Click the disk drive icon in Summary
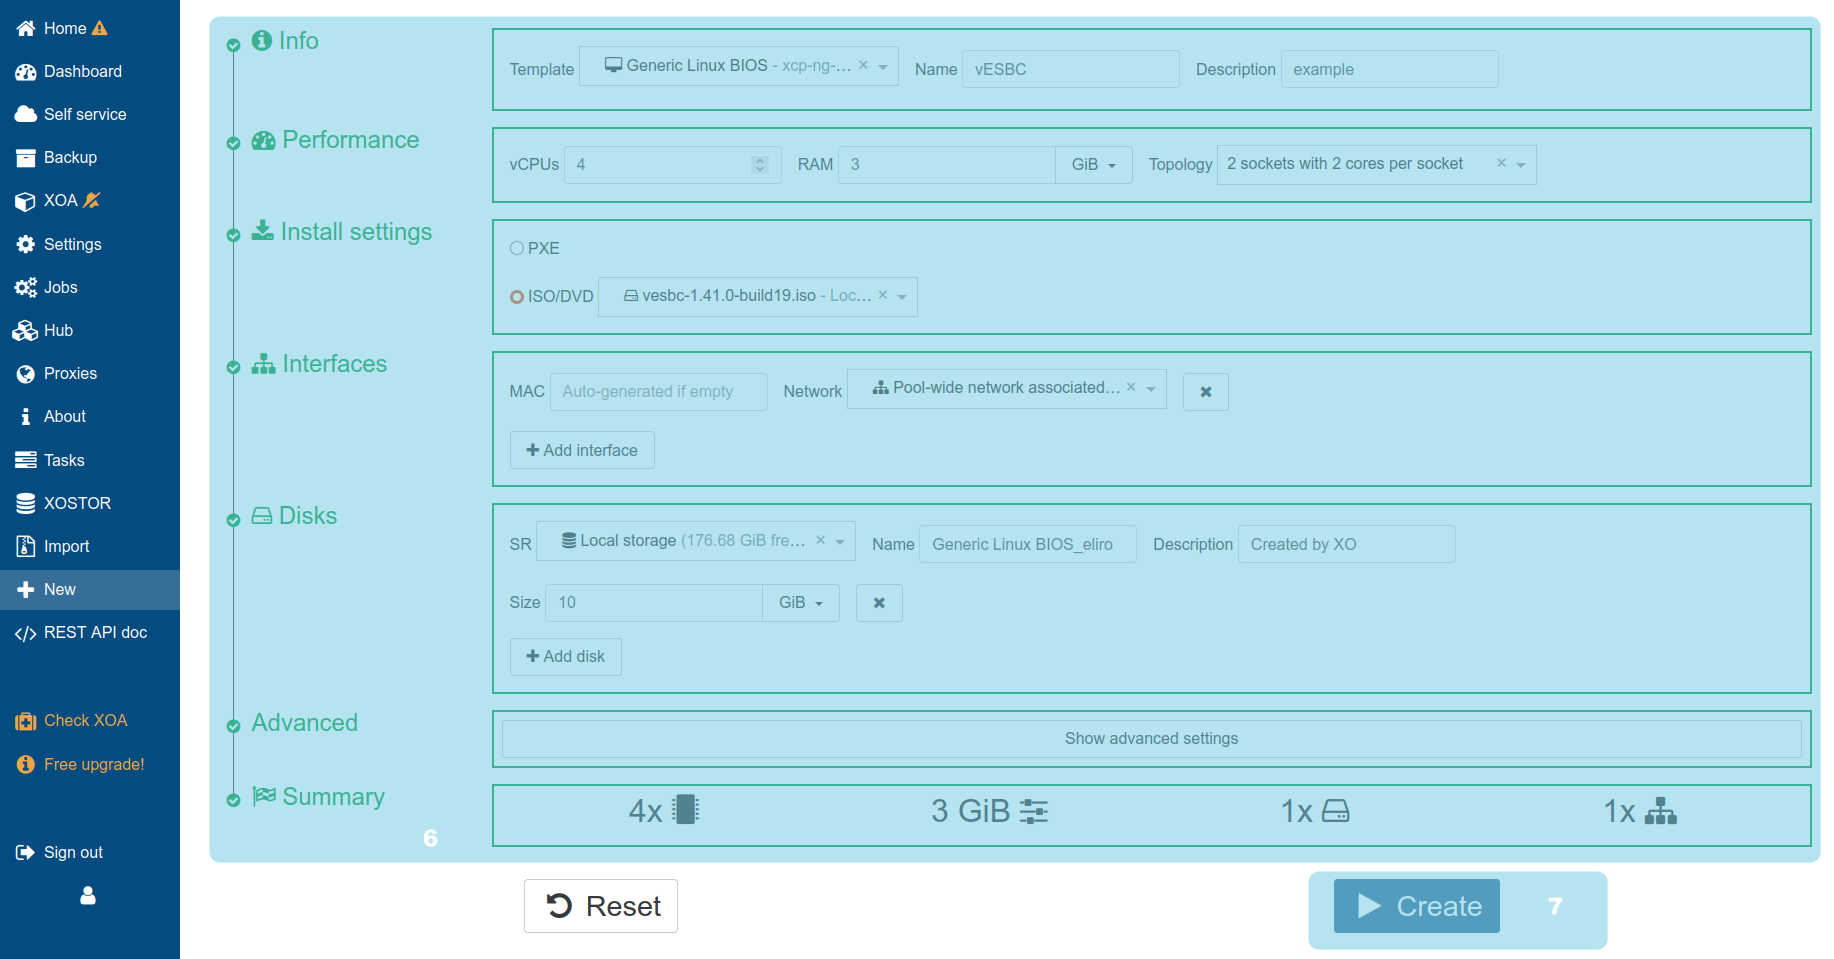This screenshot has height=959, width=1834. pos(1336,811)
